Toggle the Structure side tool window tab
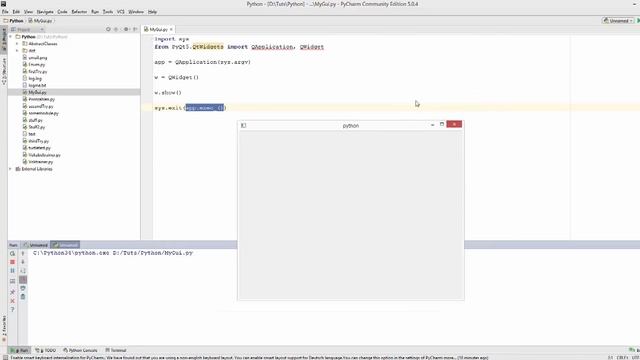Screen dimensions: 640x360 [x=4, y=71]
